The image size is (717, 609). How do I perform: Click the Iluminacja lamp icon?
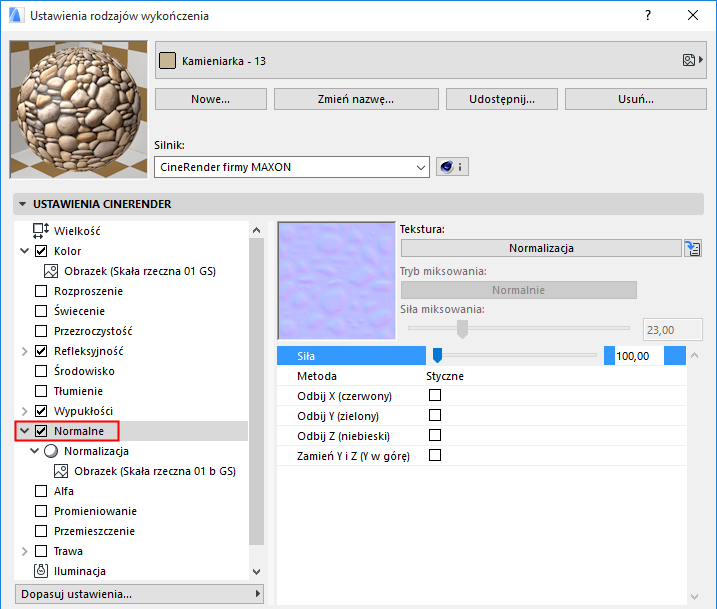[x=41, y=571]
